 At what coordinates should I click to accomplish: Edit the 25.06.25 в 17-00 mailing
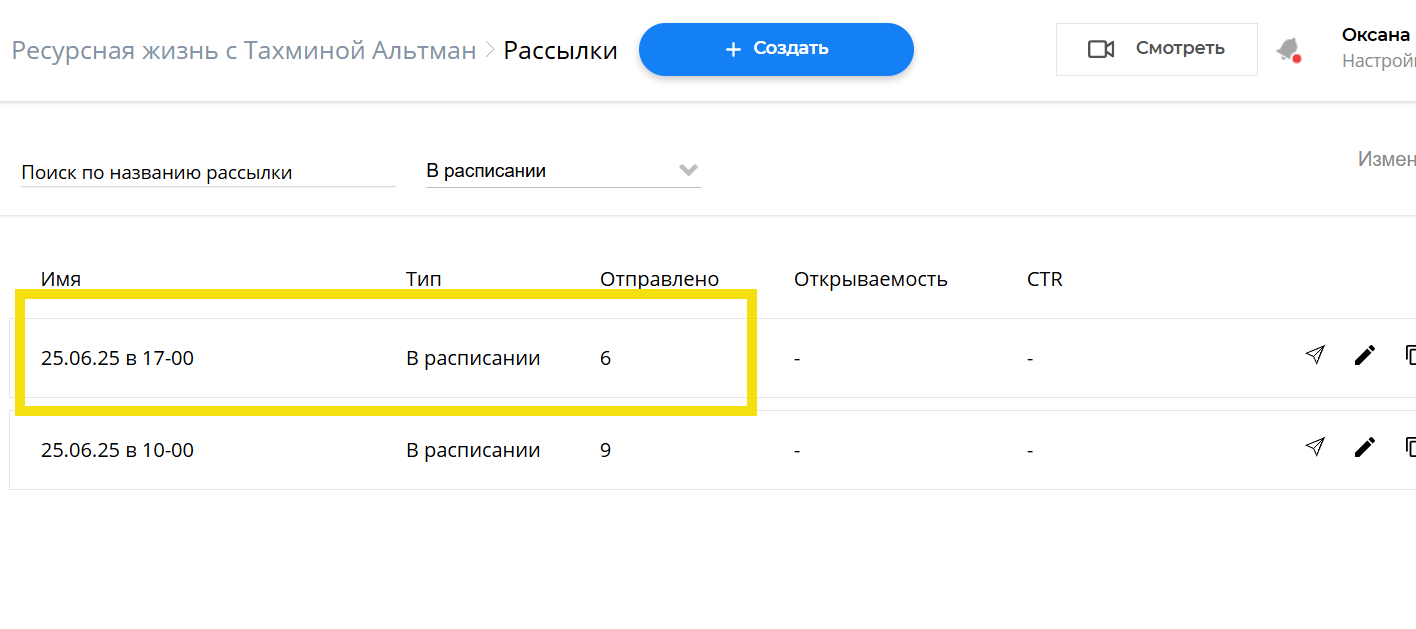1364,355
